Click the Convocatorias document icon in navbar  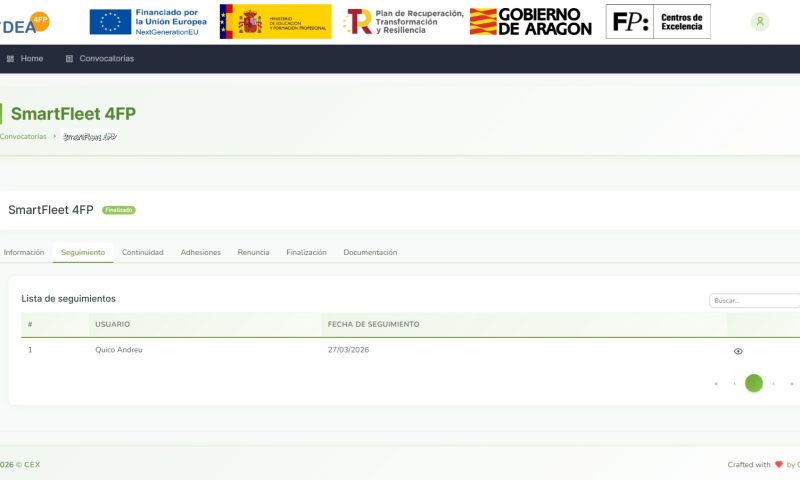69,59
